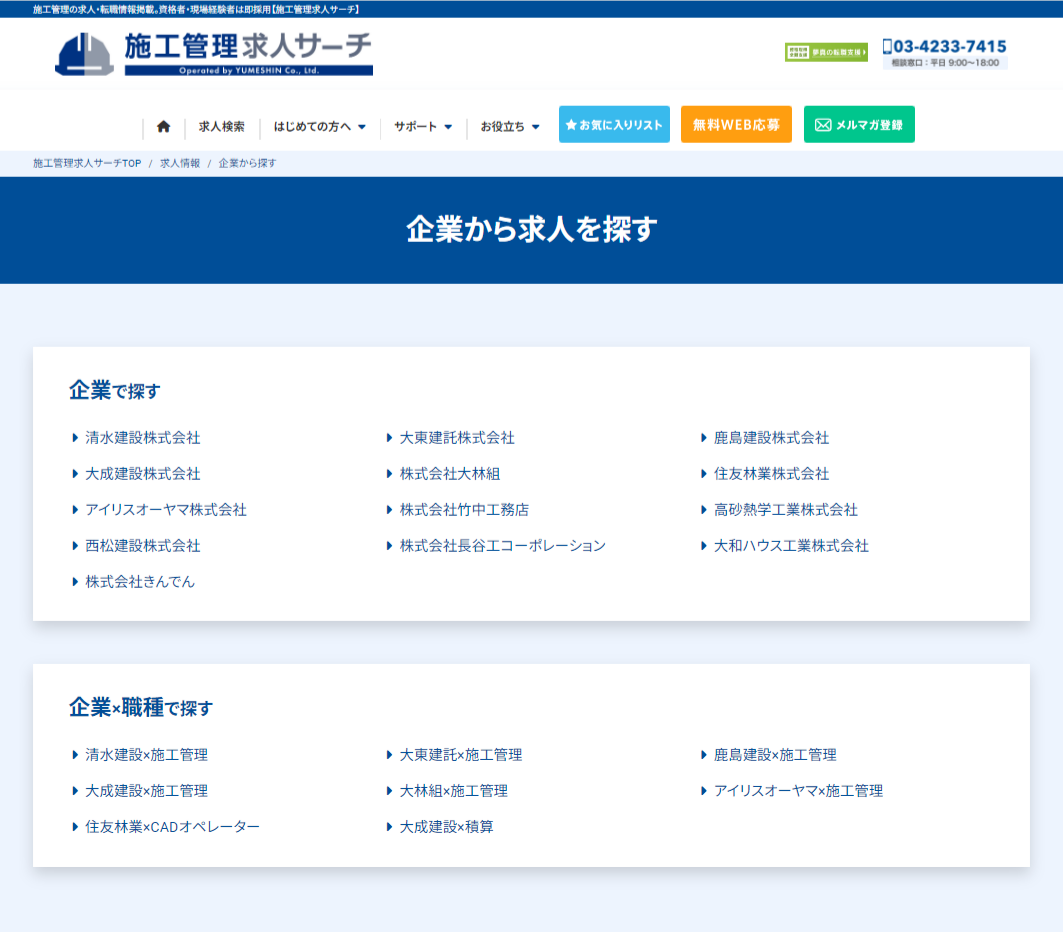
Task: Open 西松建設株式会社 company link
Action: point(142,546)
